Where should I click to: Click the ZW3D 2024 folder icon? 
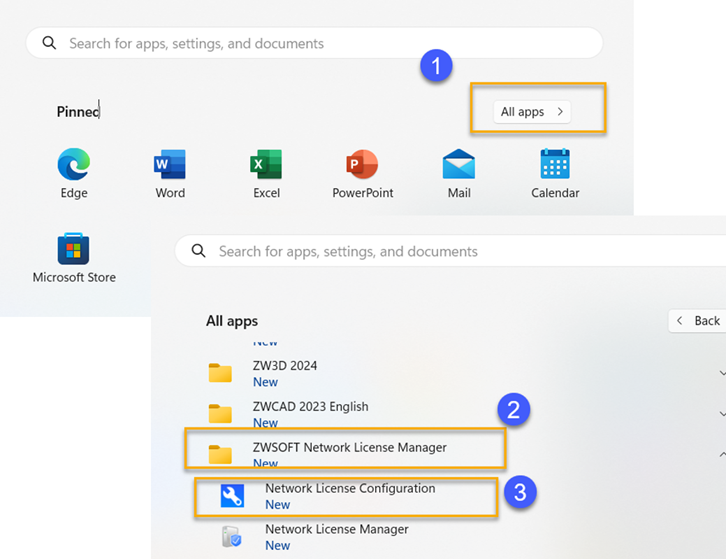pyautogui.click(x=220, y=373)
